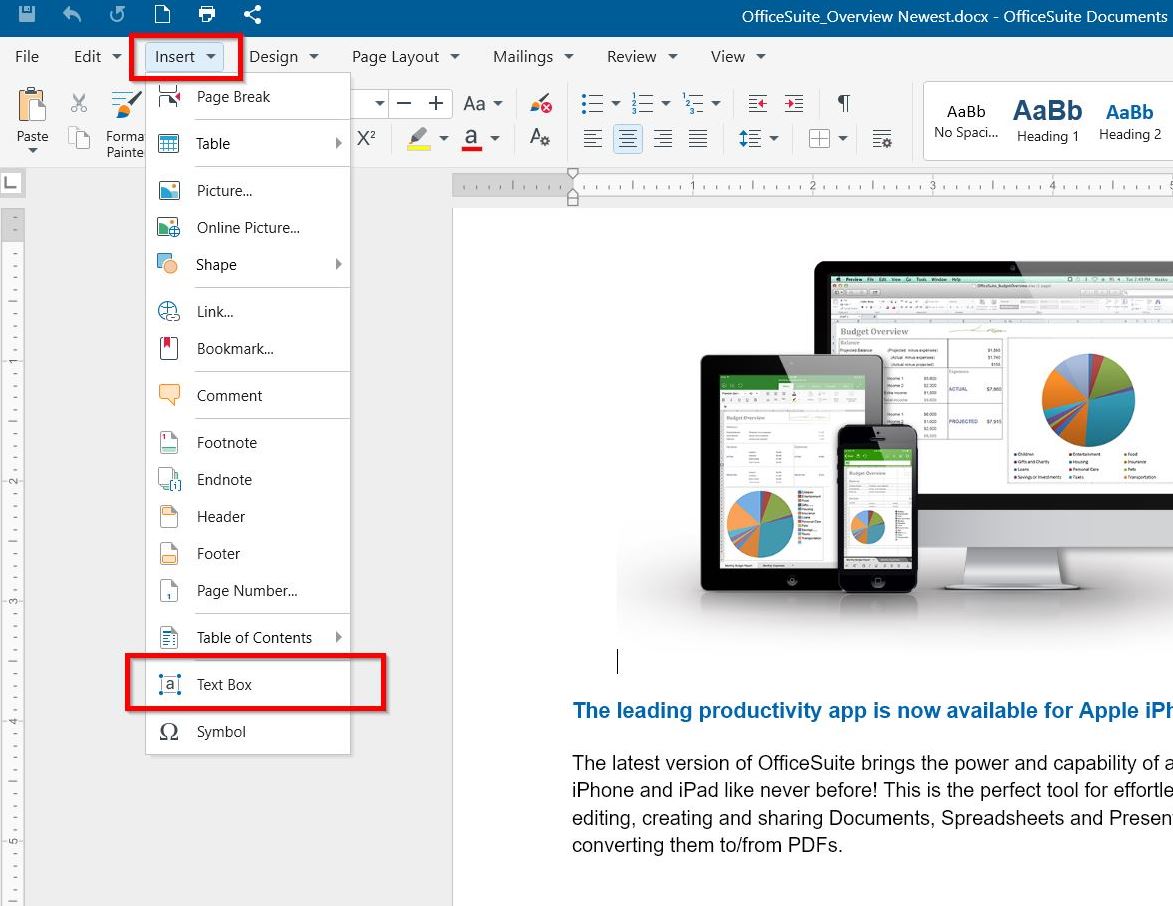Insert a Comment from menu
The height and width of the screenshot is (906, 1173).
[248, 396]
